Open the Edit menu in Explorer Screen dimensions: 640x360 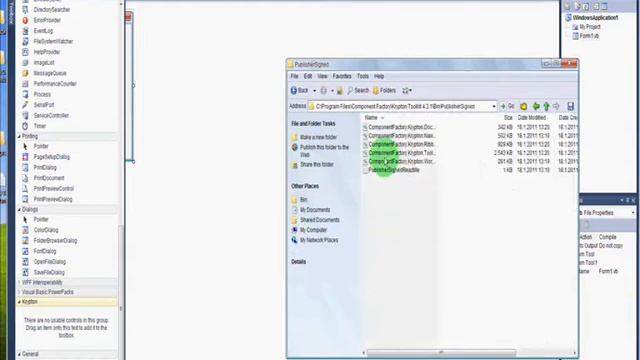click(x=308, y=76)
